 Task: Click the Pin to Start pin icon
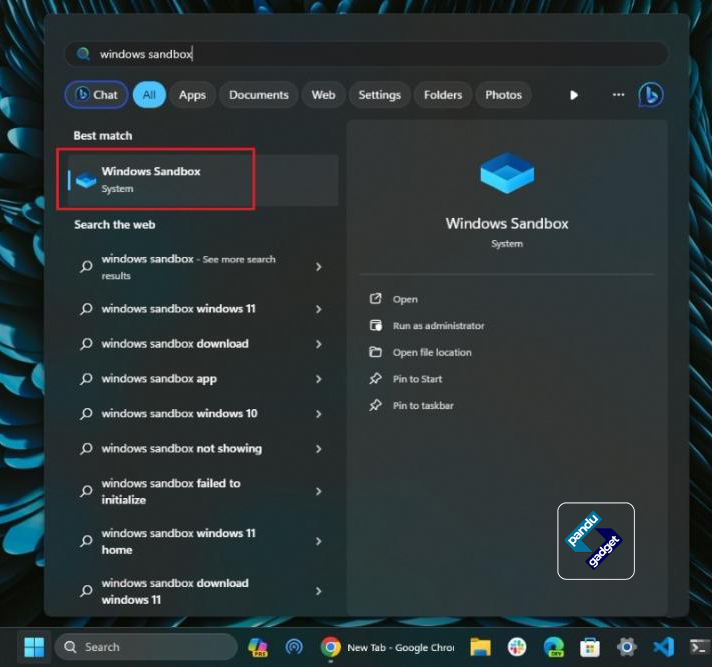376,378
